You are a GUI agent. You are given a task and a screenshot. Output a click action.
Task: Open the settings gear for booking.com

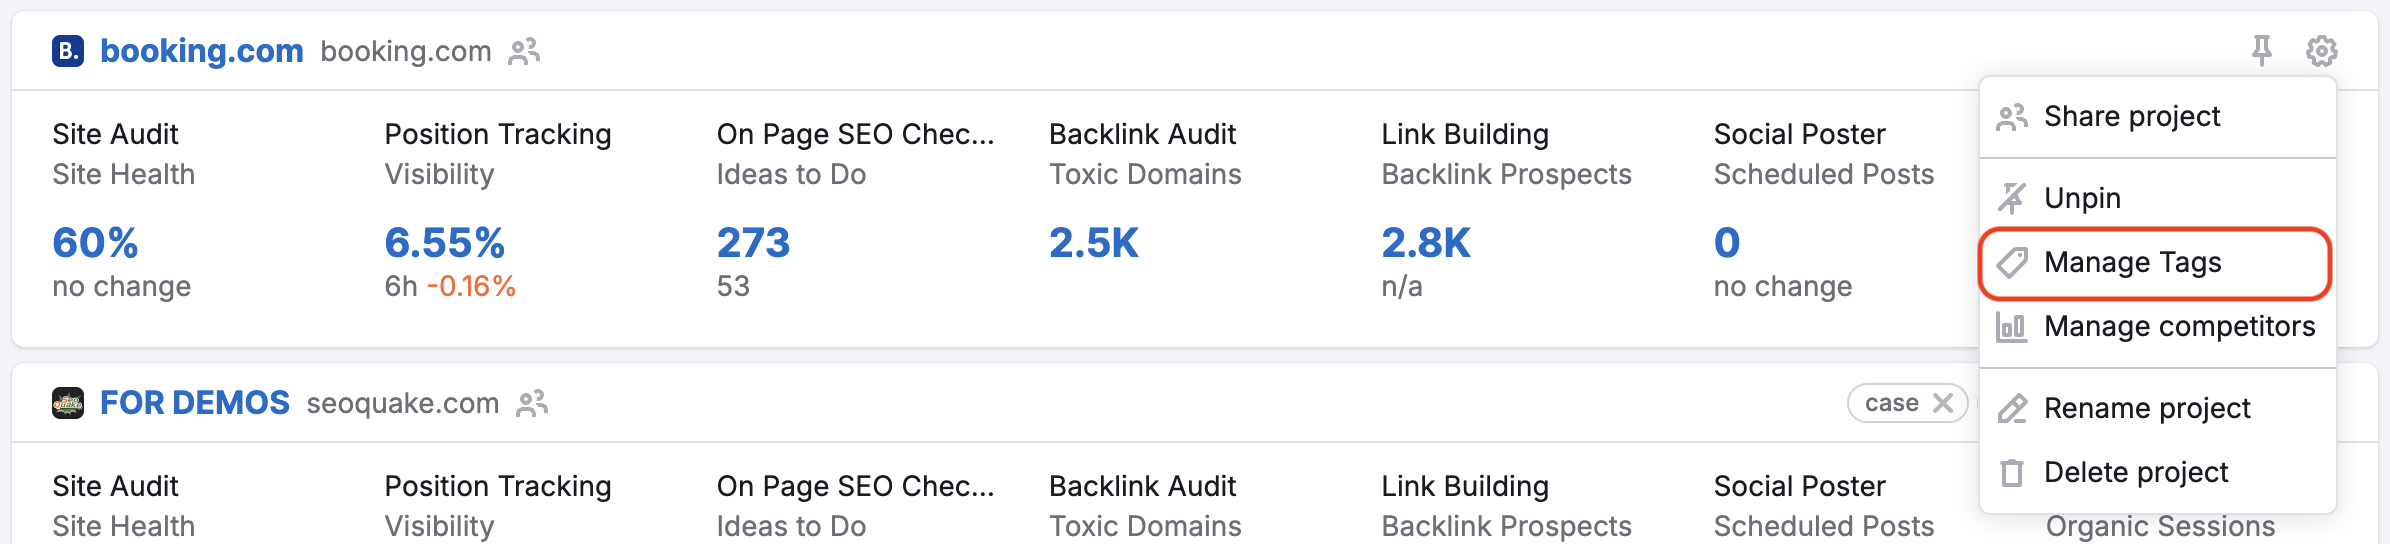(2321, 50)
